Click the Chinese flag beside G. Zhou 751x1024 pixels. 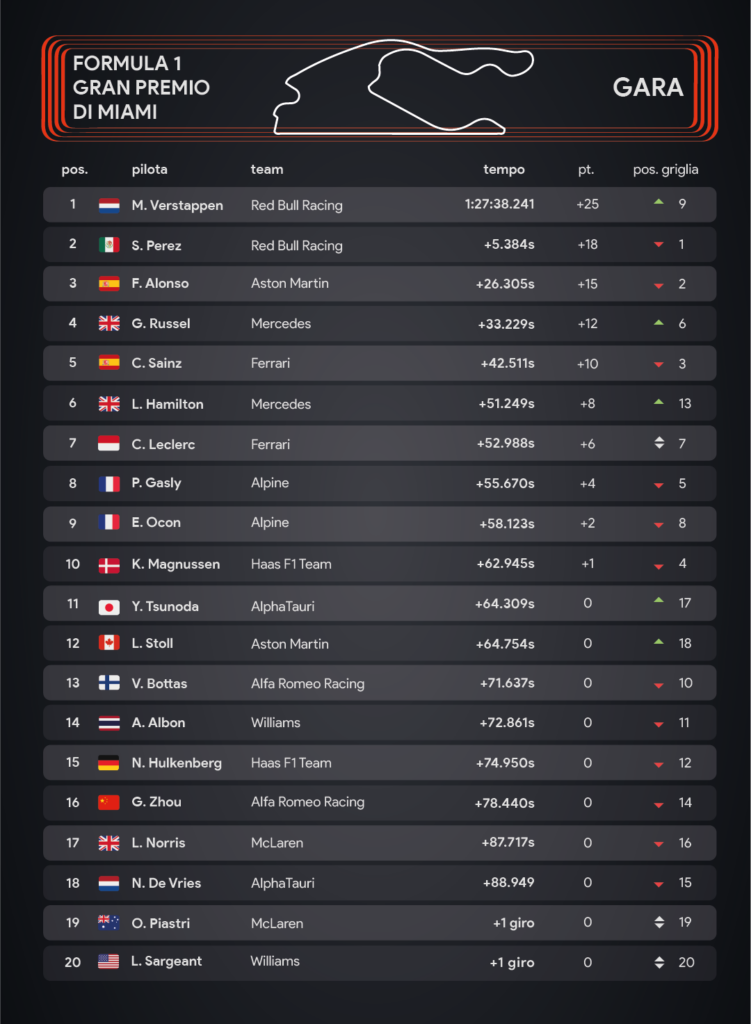[x=108, y=802]
